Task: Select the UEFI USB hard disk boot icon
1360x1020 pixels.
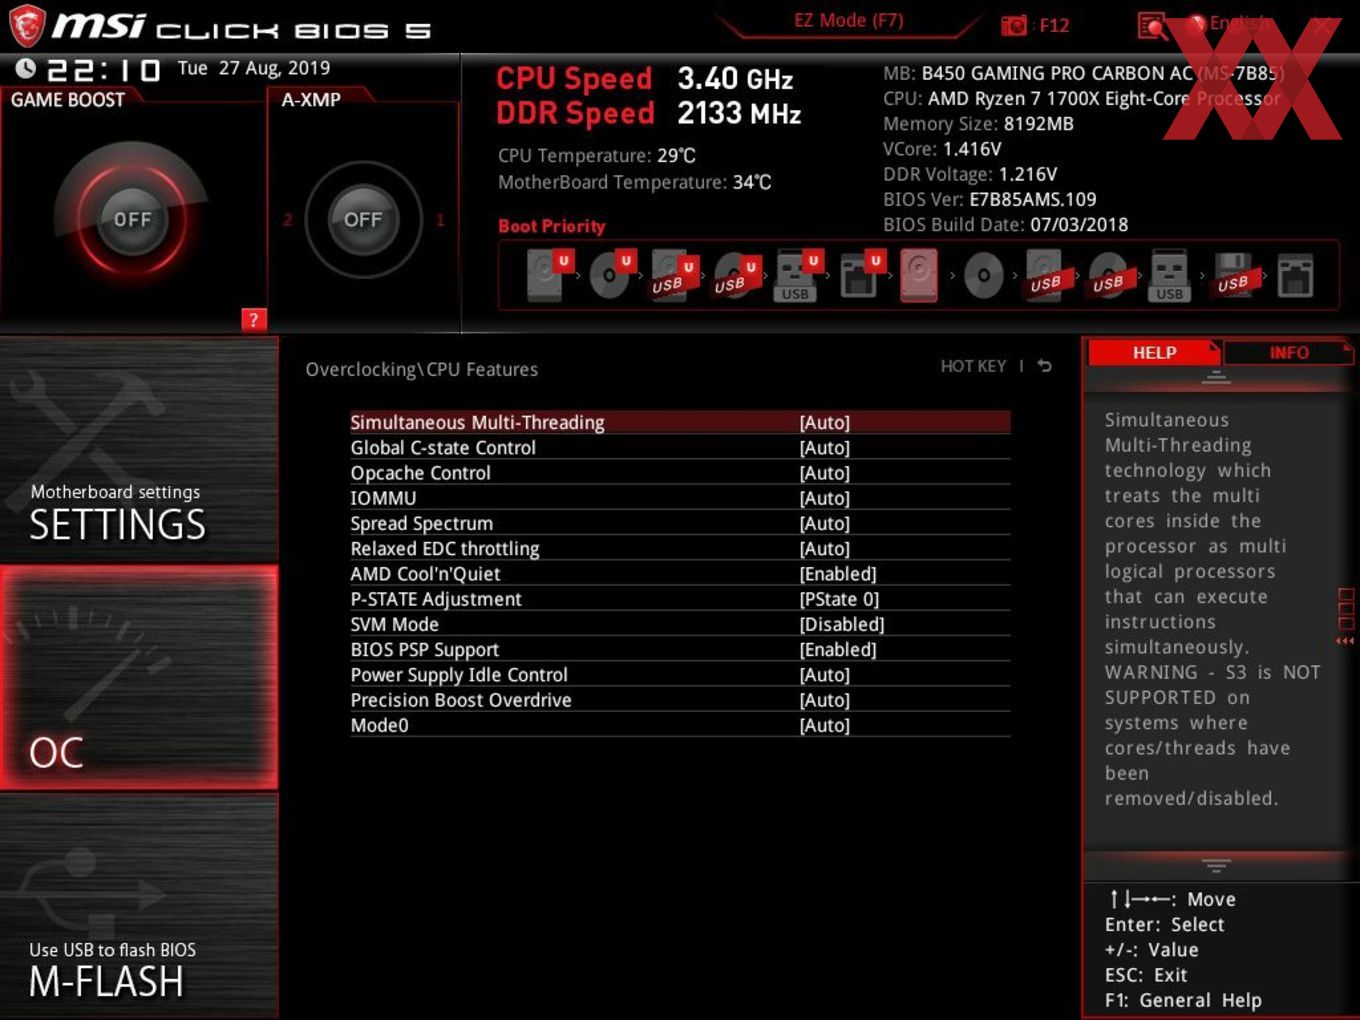Action: pyautogui.click(x=672, y=275)
